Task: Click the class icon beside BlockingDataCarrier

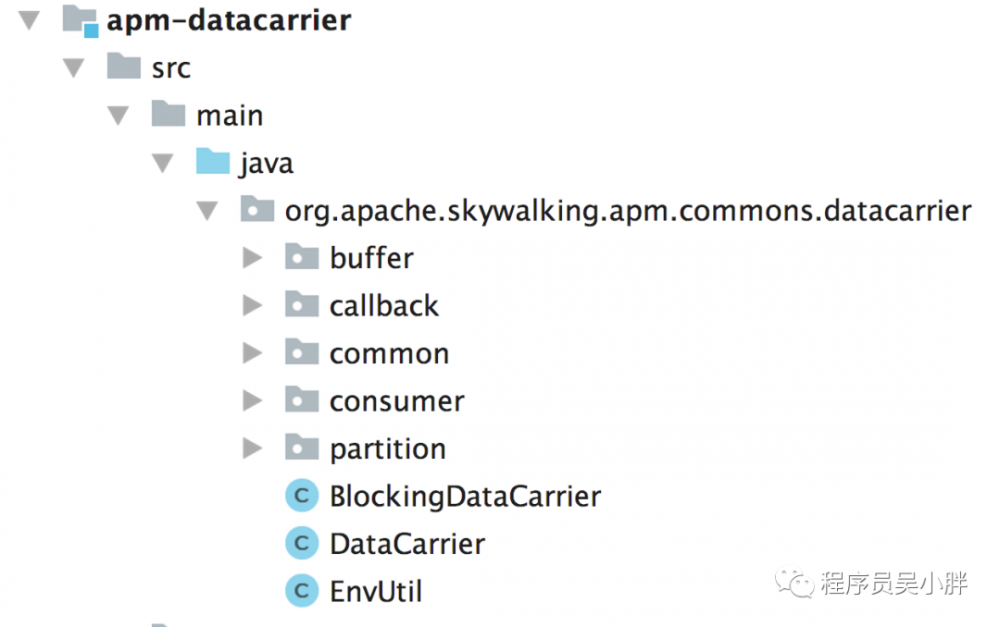Action: point(302,495)
